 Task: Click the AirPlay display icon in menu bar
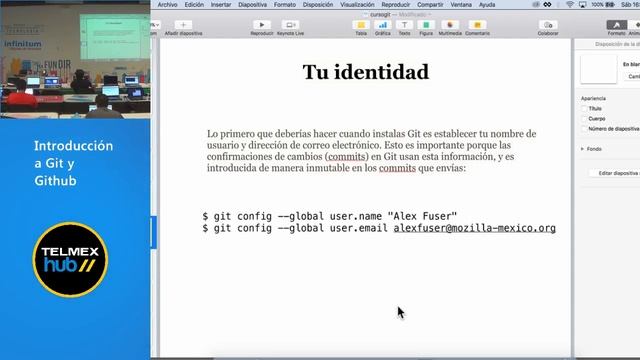(x=582, y=4)
